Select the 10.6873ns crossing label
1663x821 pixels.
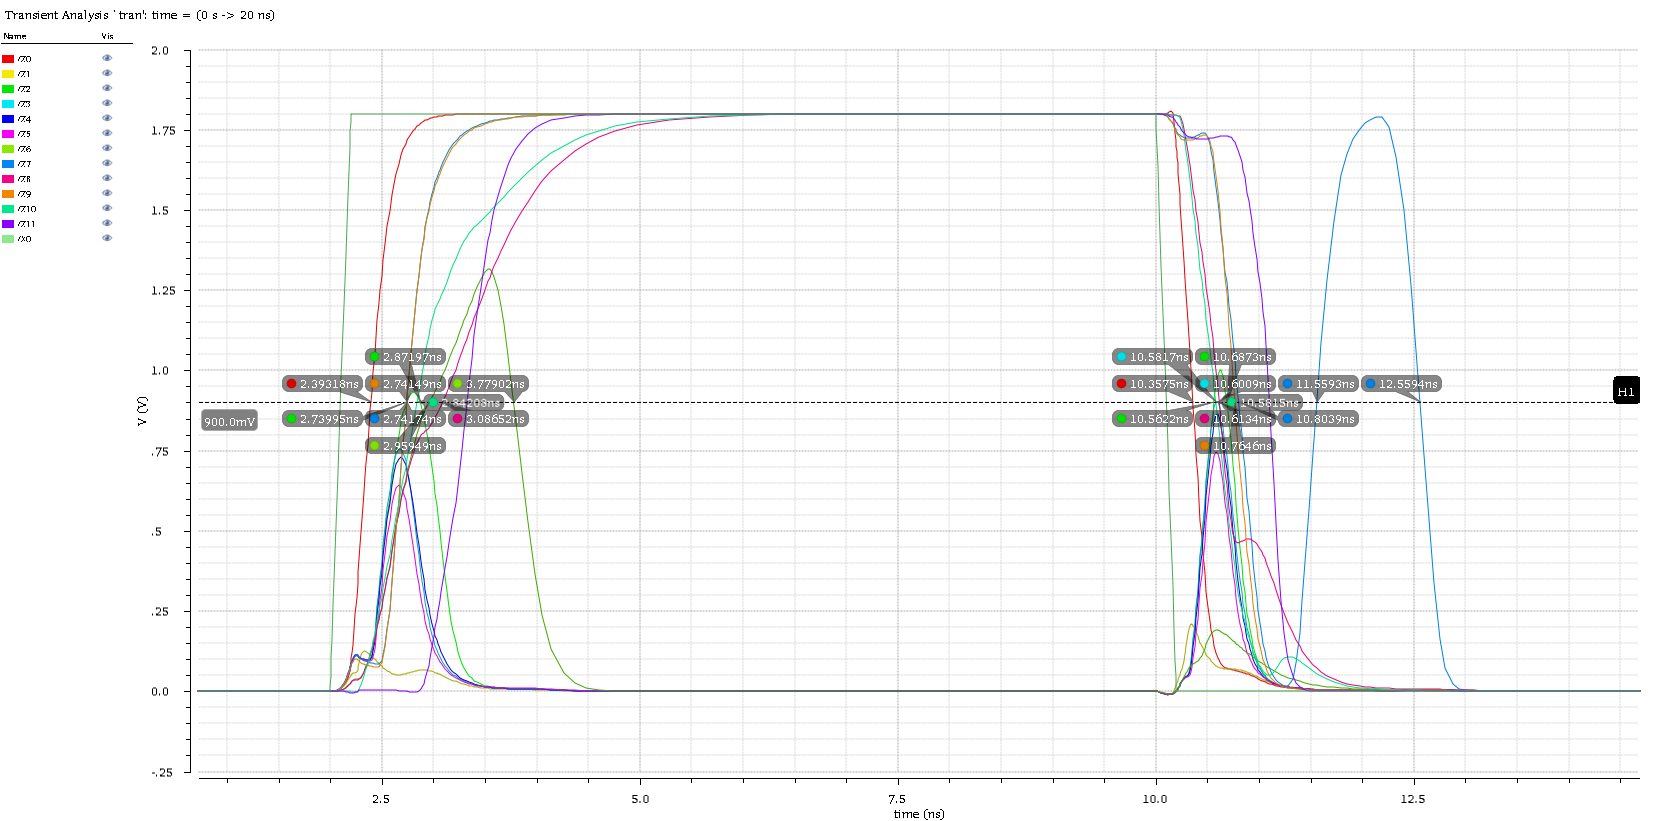coord(1235,357)
